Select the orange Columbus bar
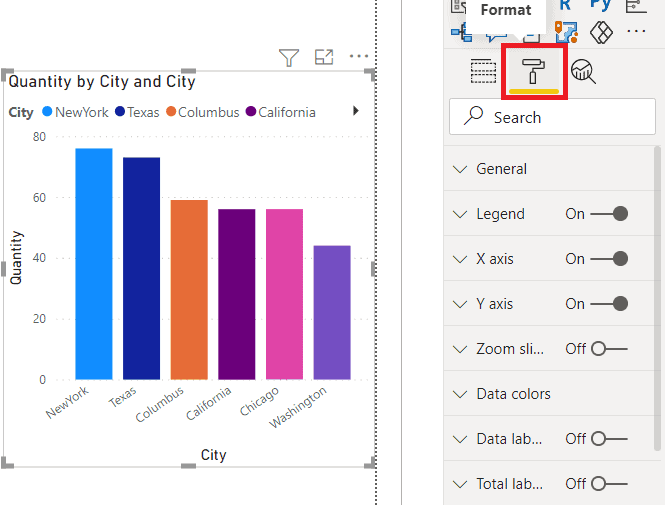The height and width of the screenshot is (505, 665). (x=189, y=289)
